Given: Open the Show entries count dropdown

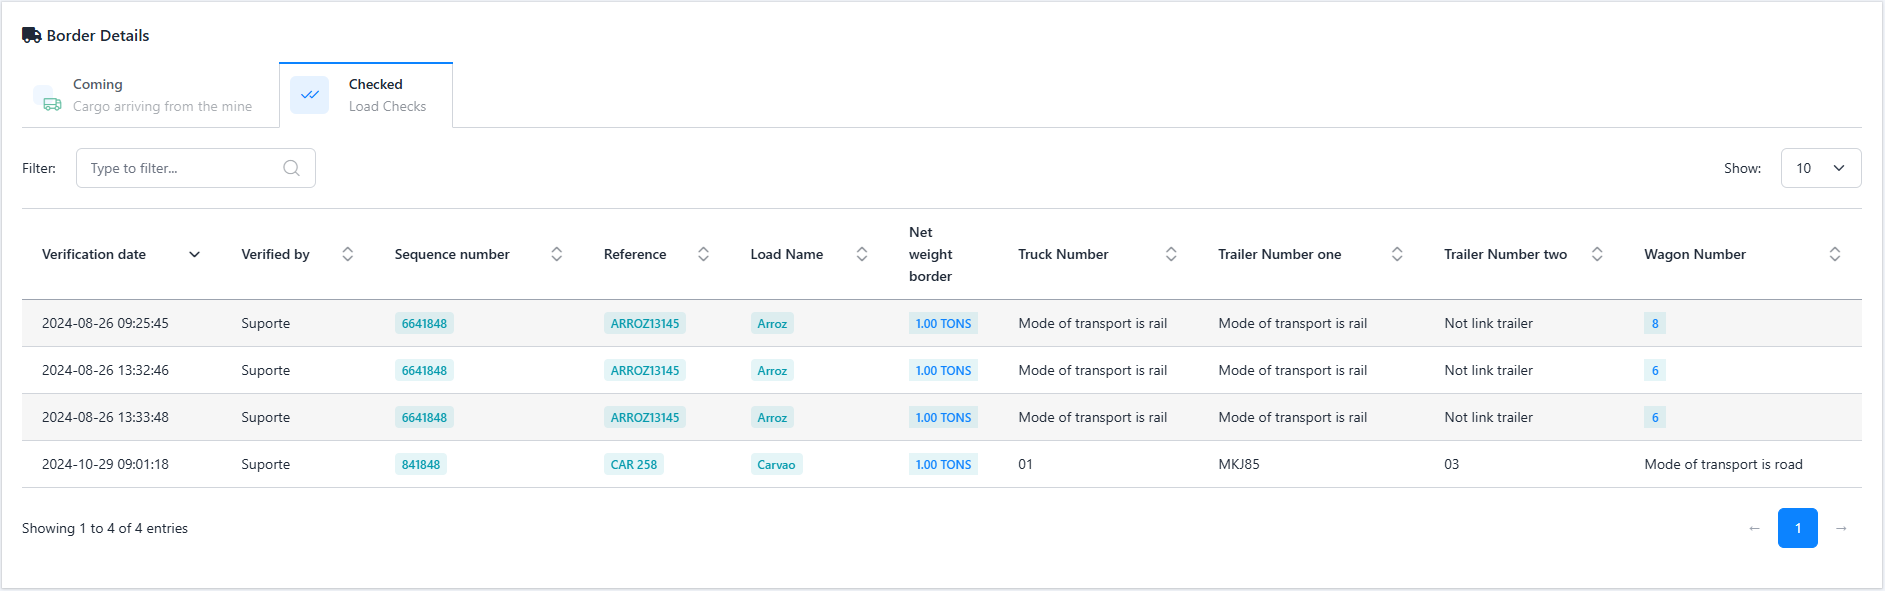Looking at the screenshot, I should [1820, 168].
